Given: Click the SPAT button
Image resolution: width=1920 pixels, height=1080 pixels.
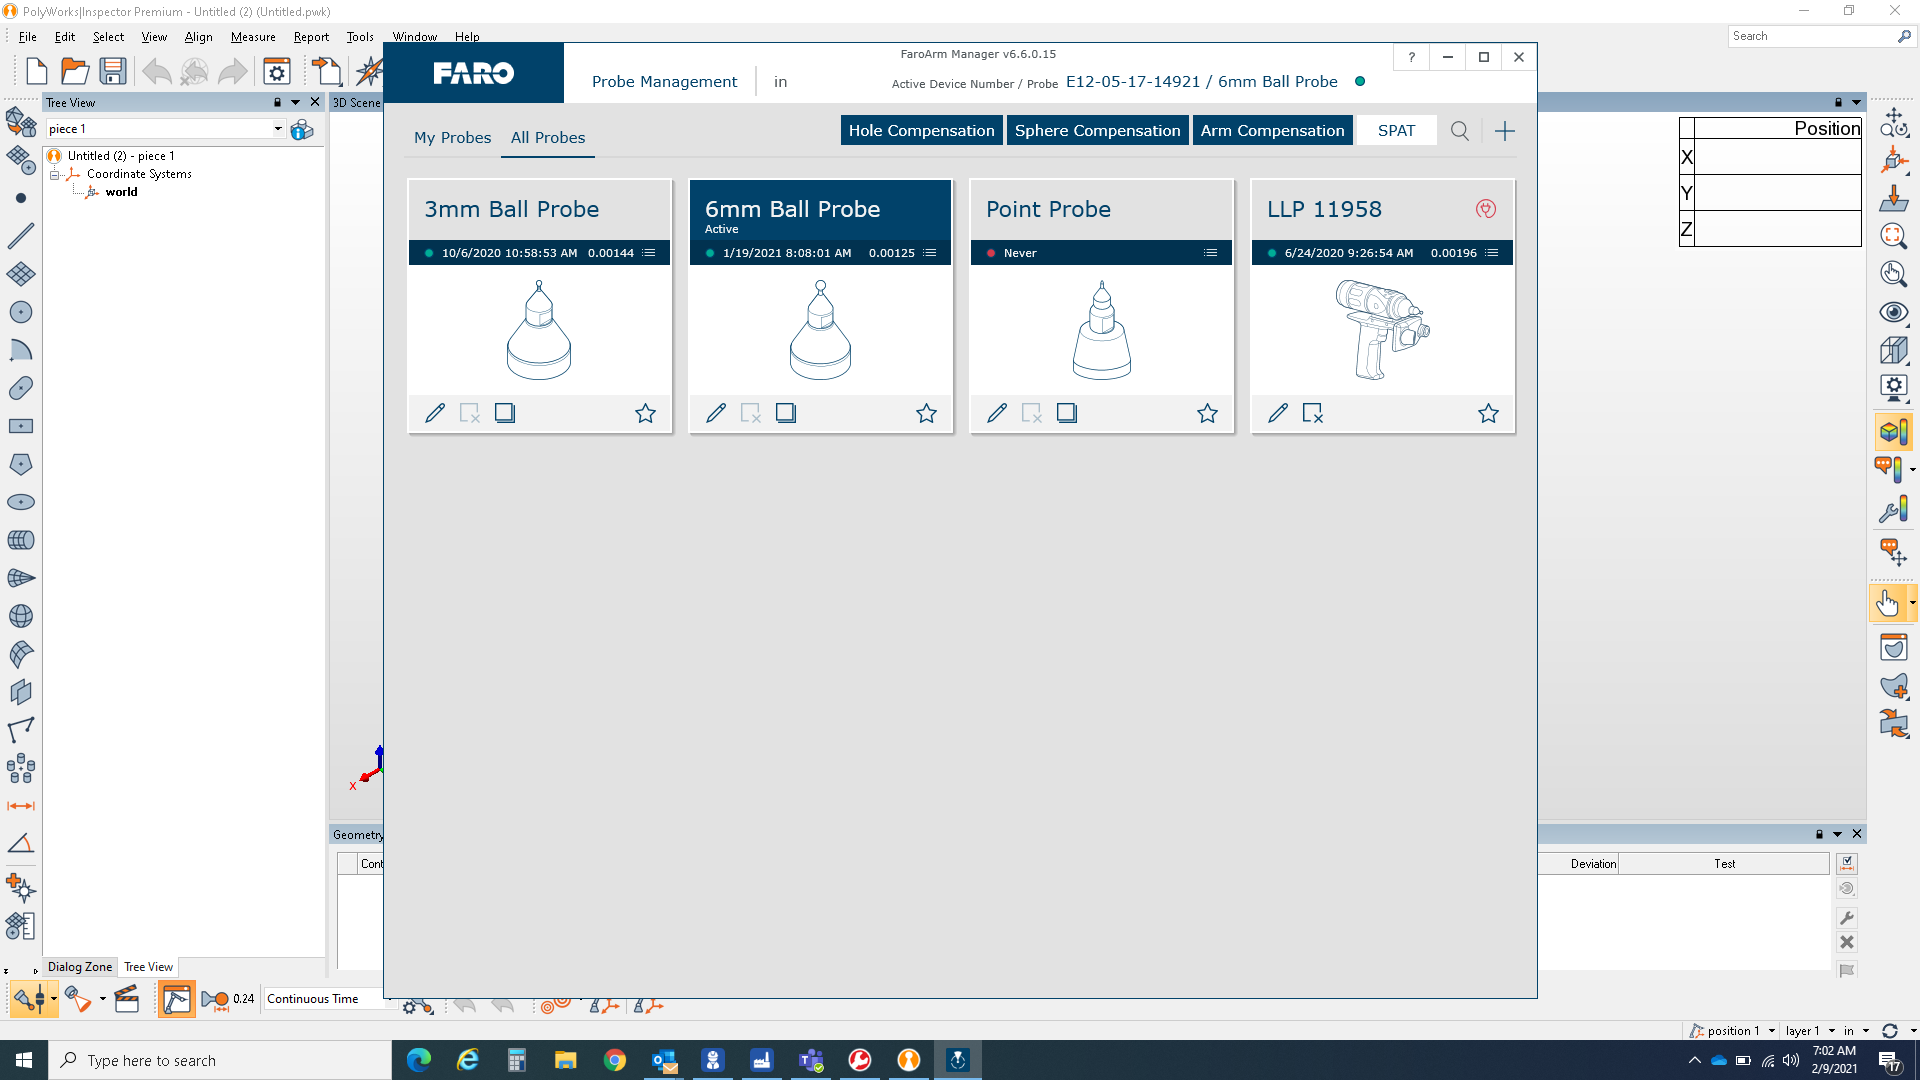Looking at the screenshot, I should point(1396,130).
